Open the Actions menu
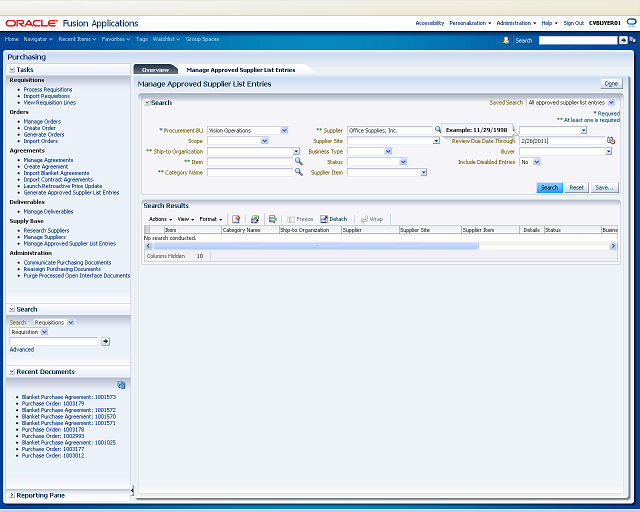The image size is (640, 512). [x=160, y=219]
